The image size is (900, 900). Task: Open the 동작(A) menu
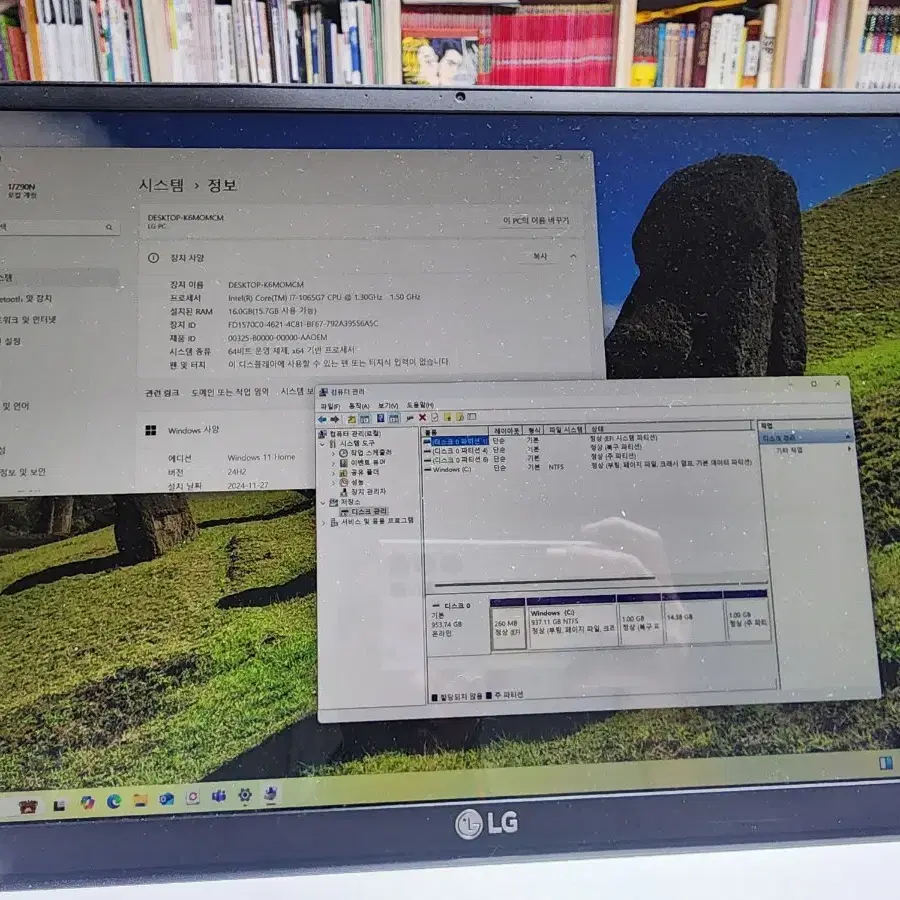[359, 406]
